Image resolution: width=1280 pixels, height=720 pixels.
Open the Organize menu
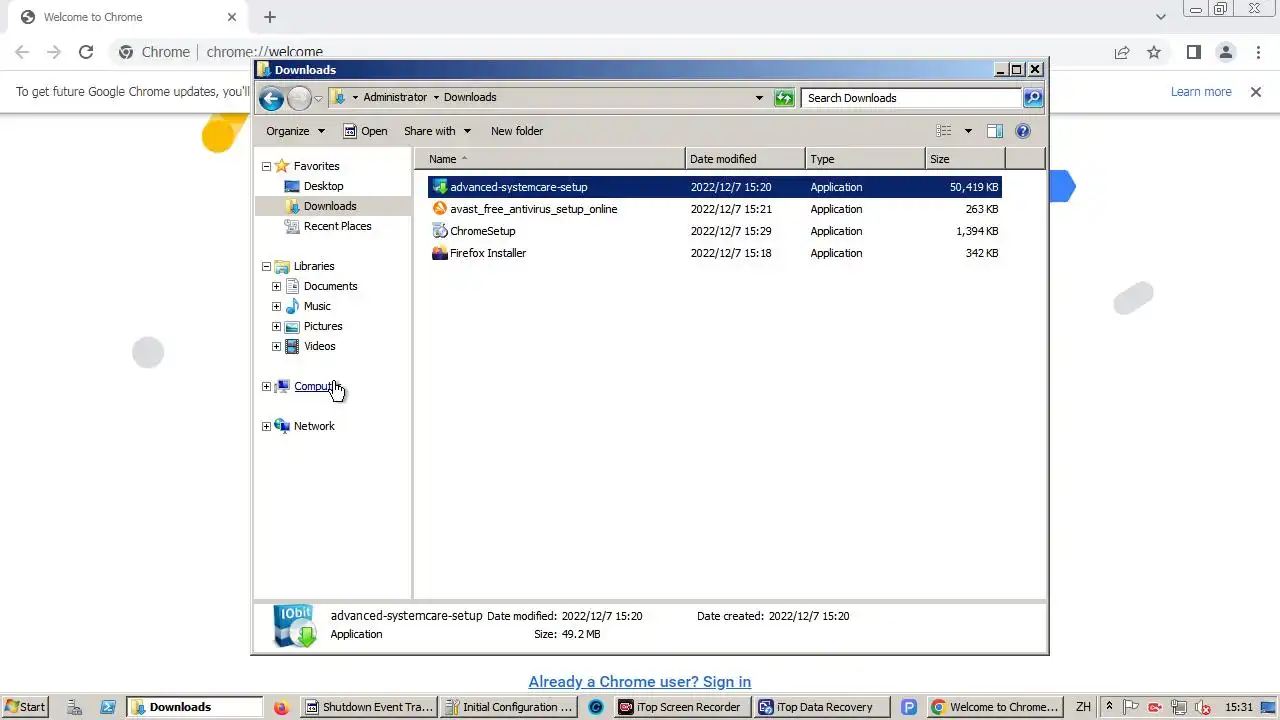[x=295, y=131]
